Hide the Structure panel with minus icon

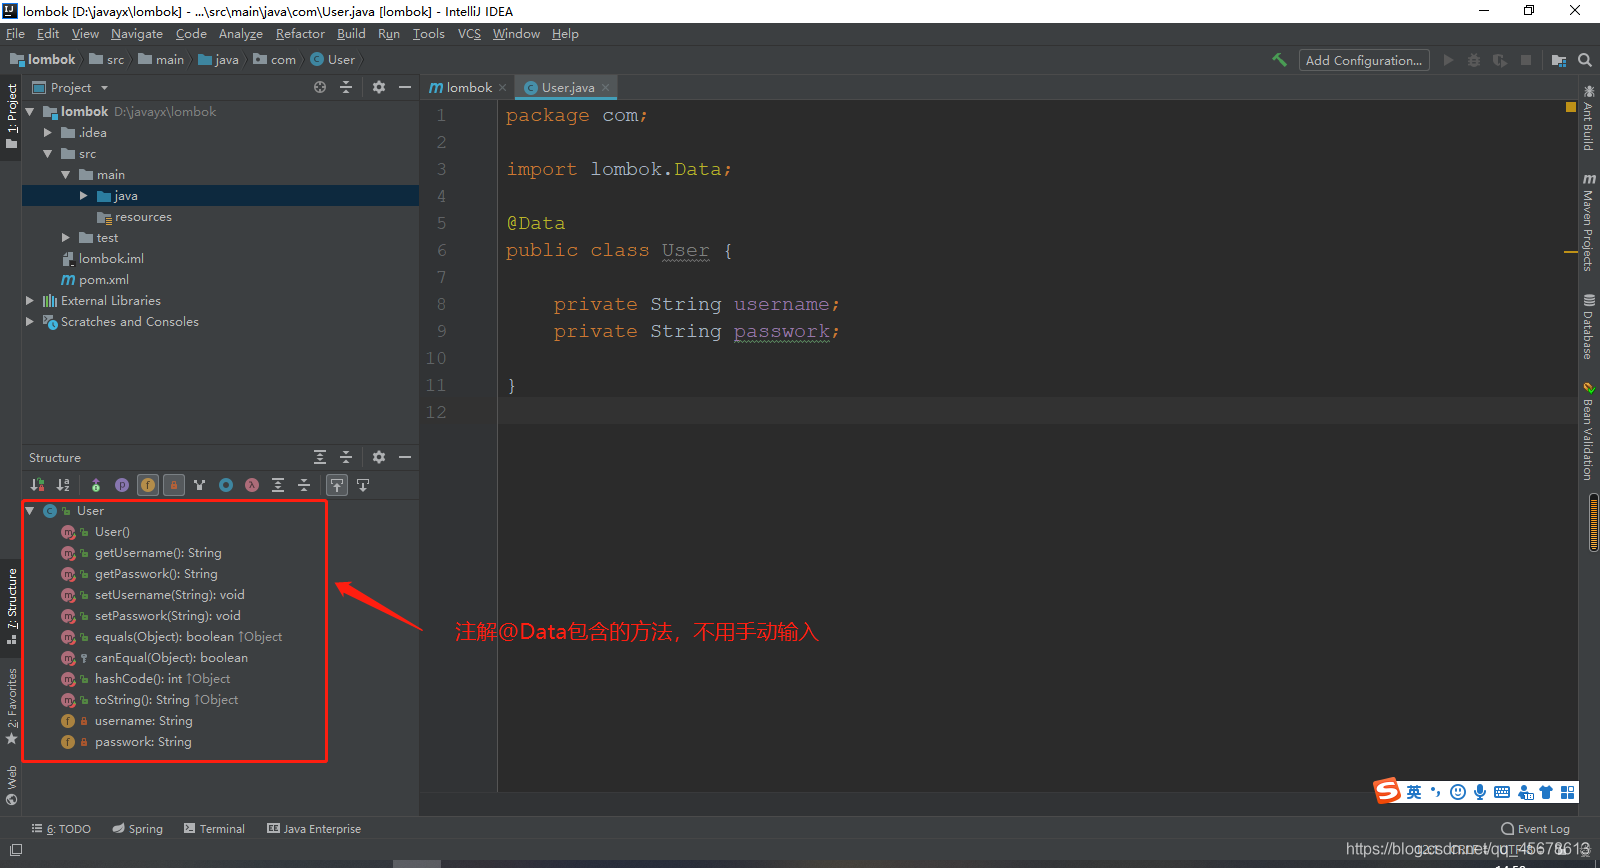(x=405, y=457)
